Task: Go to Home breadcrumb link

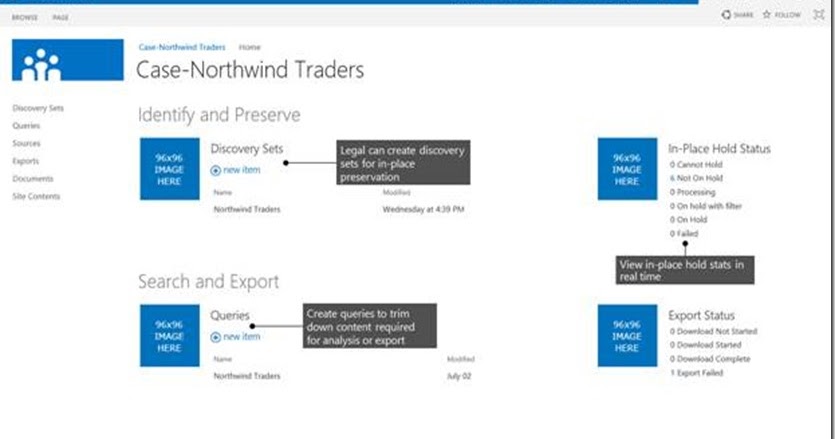Action: tap(250, 47)
